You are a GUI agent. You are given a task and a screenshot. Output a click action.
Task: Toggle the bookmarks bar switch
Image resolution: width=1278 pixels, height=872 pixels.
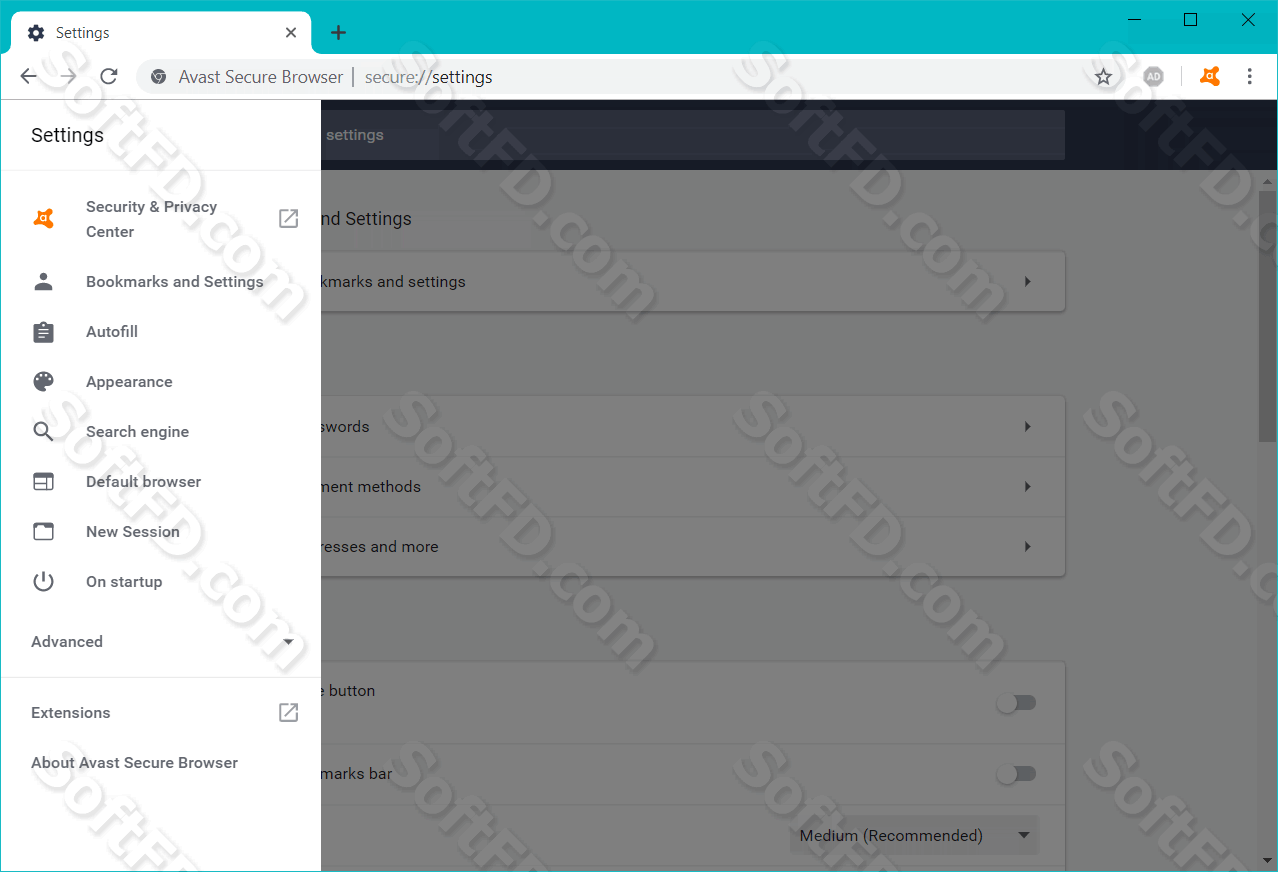click(x=1017, y=773)
